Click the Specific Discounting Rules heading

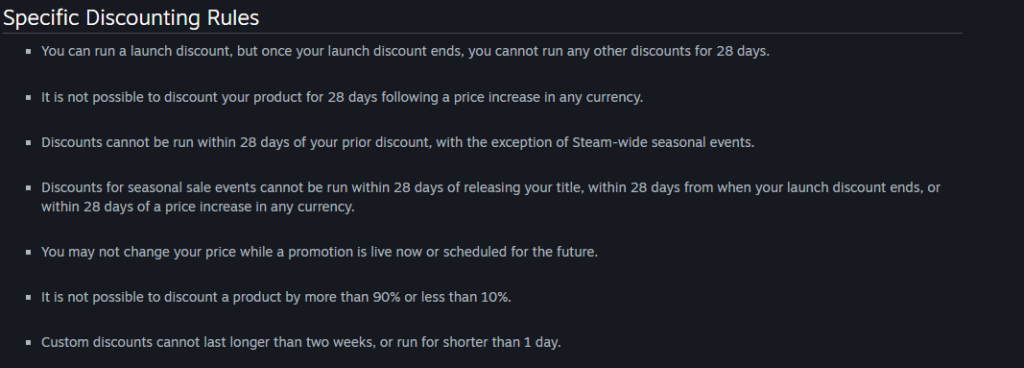[x=131, y=18]
